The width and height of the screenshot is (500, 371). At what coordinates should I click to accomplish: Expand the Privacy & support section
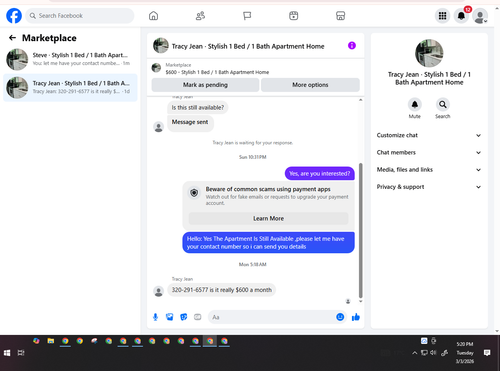tap(429, 187)
